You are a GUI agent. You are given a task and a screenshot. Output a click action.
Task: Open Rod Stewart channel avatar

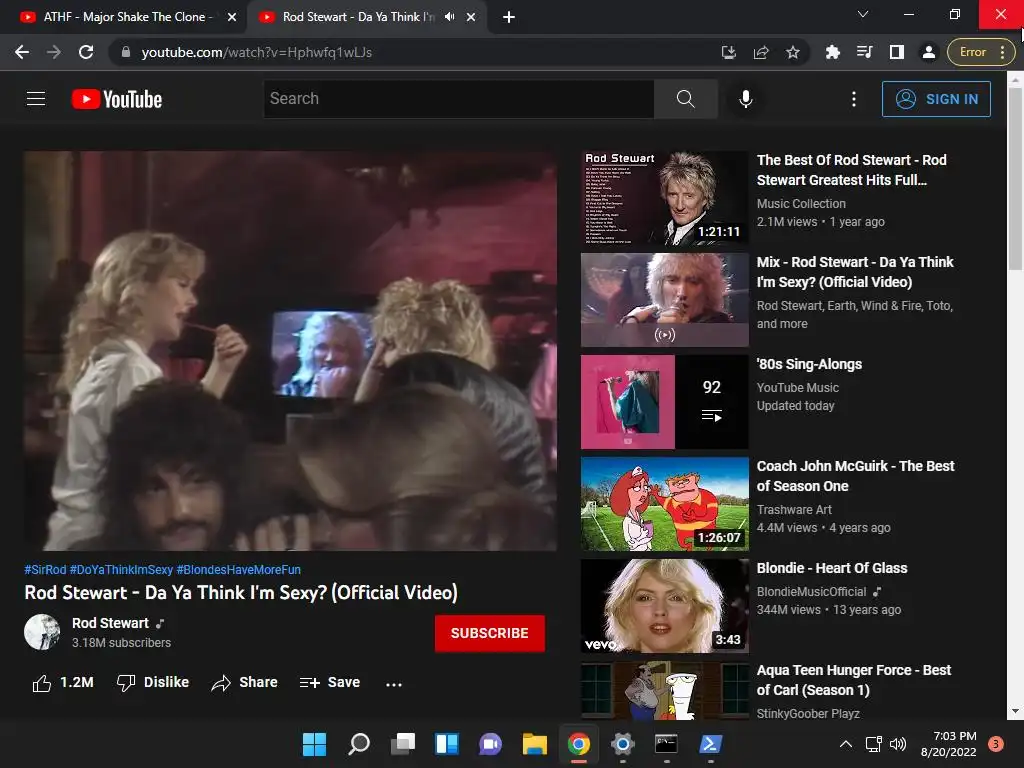pos(42,632)
